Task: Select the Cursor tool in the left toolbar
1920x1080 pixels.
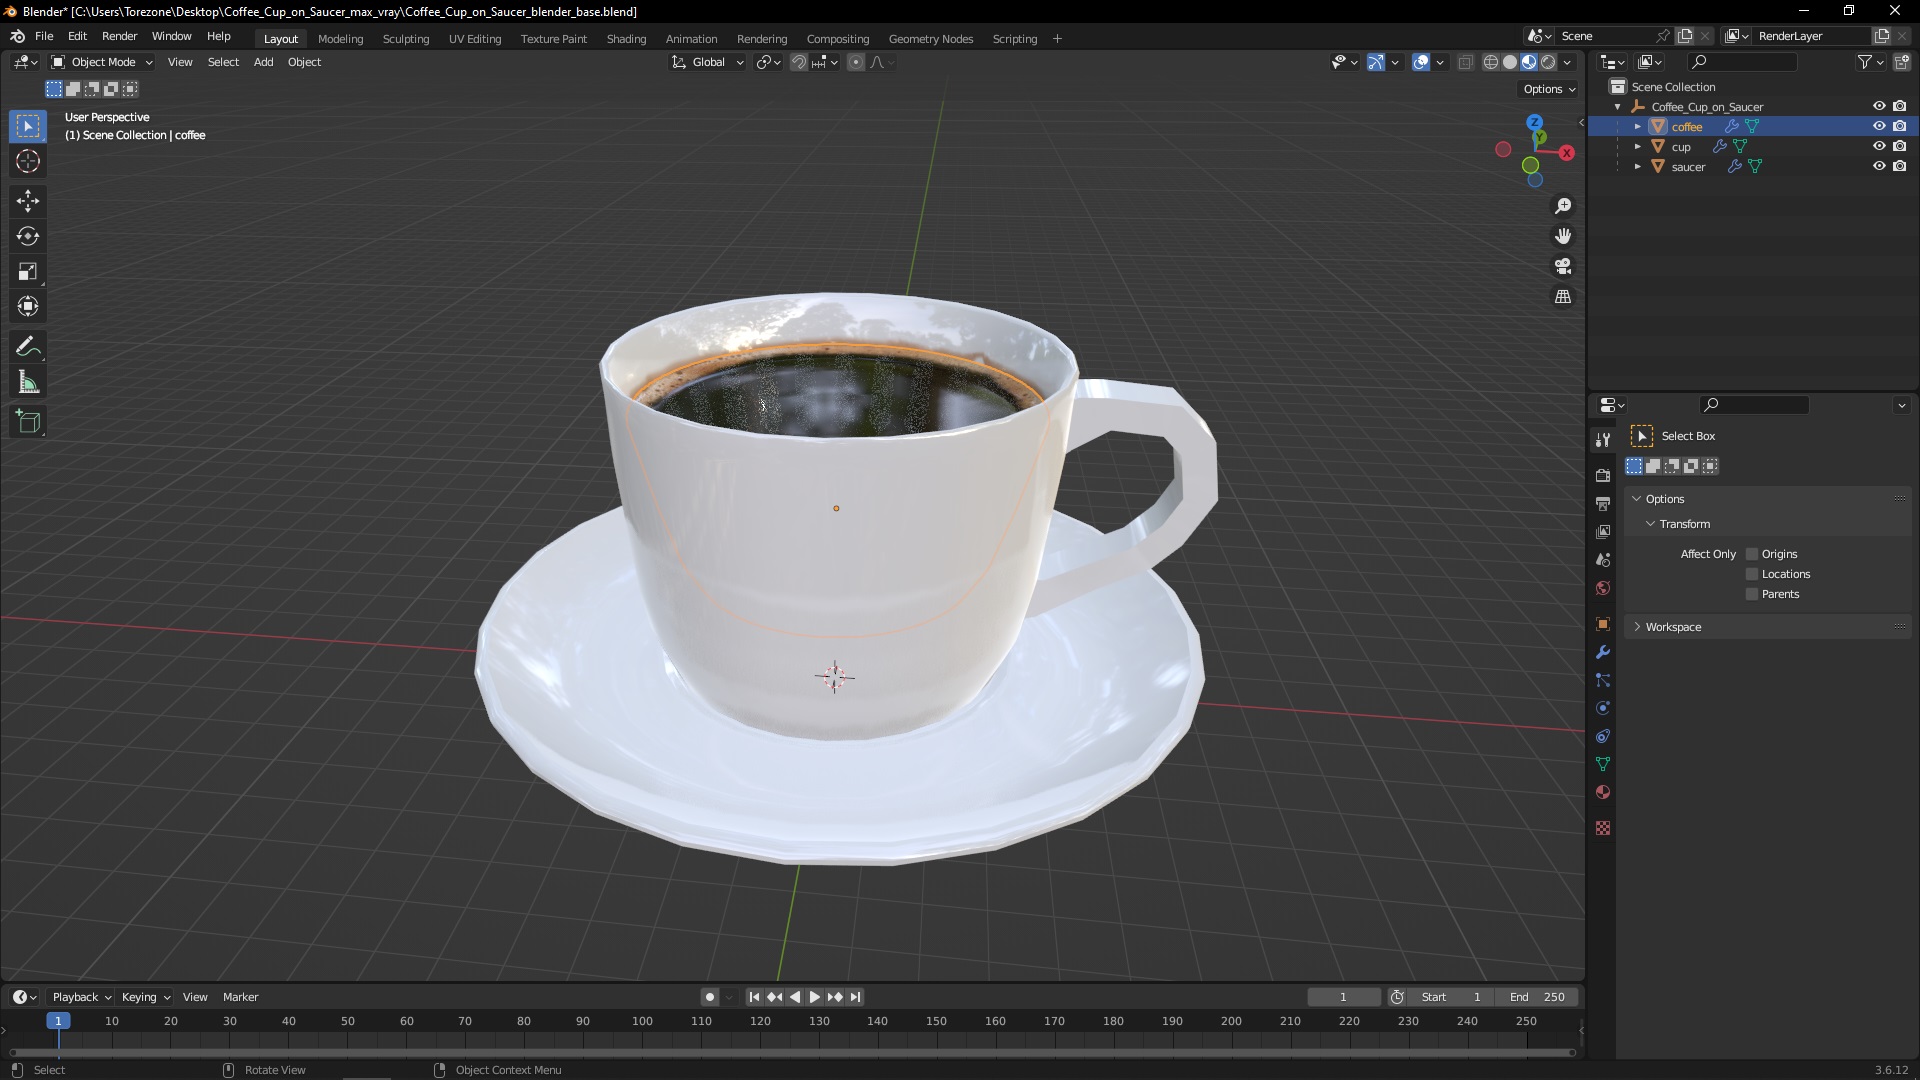Action: [x=28, y=161]
